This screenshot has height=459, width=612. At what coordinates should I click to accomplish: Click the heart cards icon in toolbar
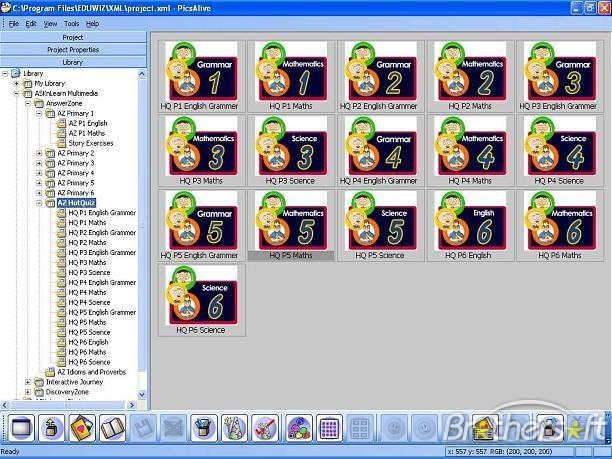coord(82,428)
